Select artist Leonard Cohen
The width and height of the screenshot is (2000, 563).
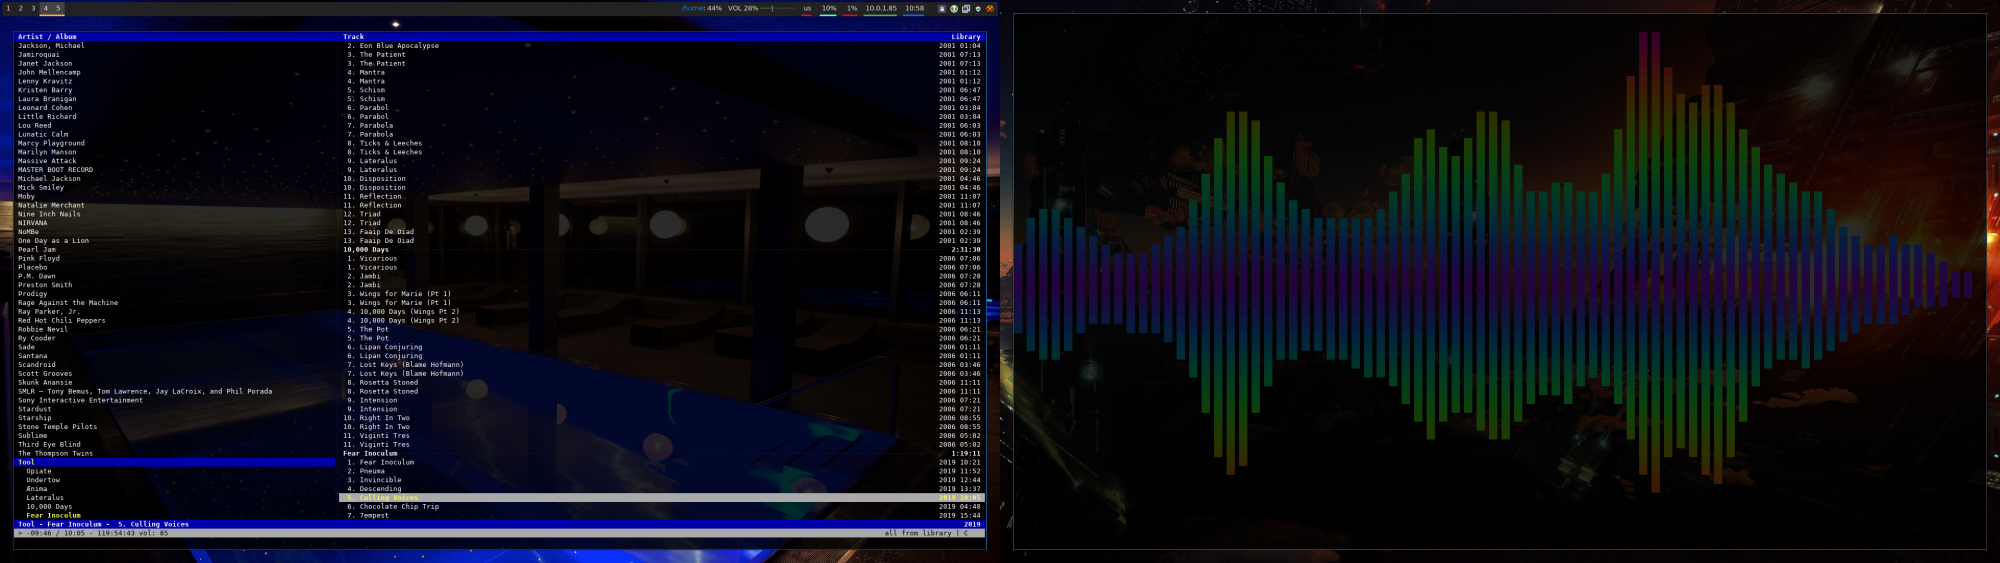tap(45, 108)
